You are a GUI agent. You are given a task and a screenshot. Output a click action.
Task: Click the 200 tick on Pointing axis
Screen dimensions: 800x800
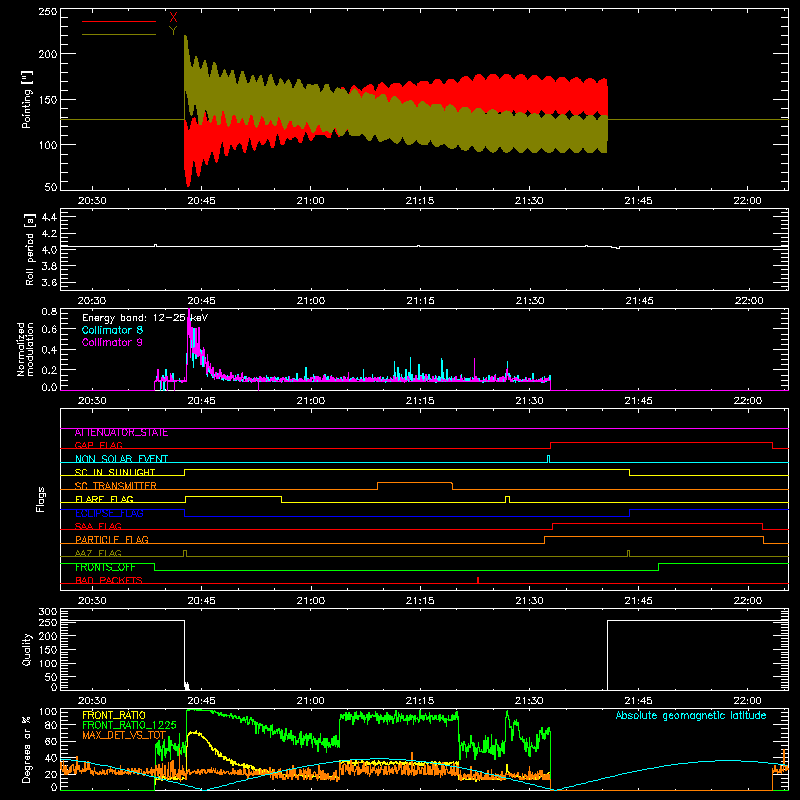click(x=48, y=54)
